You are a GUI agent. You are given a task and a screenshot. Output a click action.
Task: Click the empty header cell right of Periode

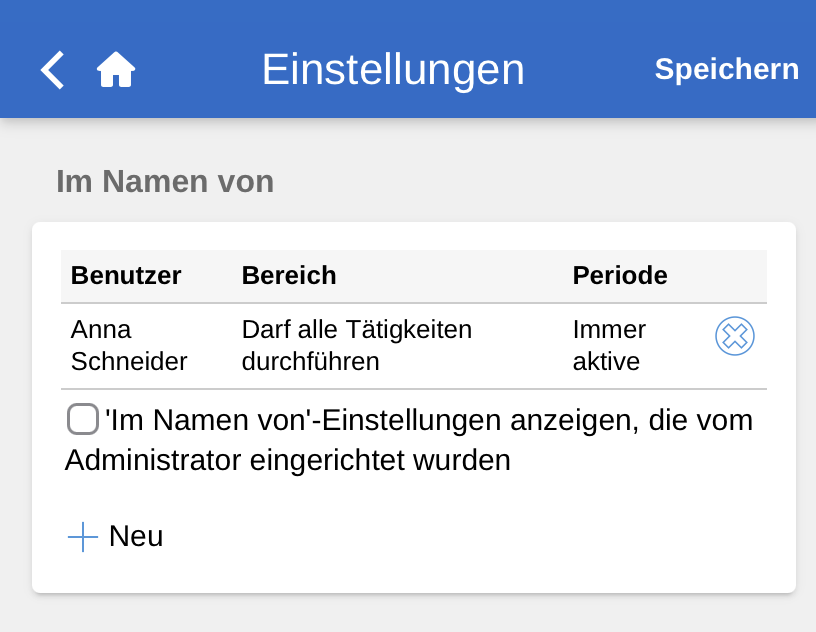click(735, 276)
